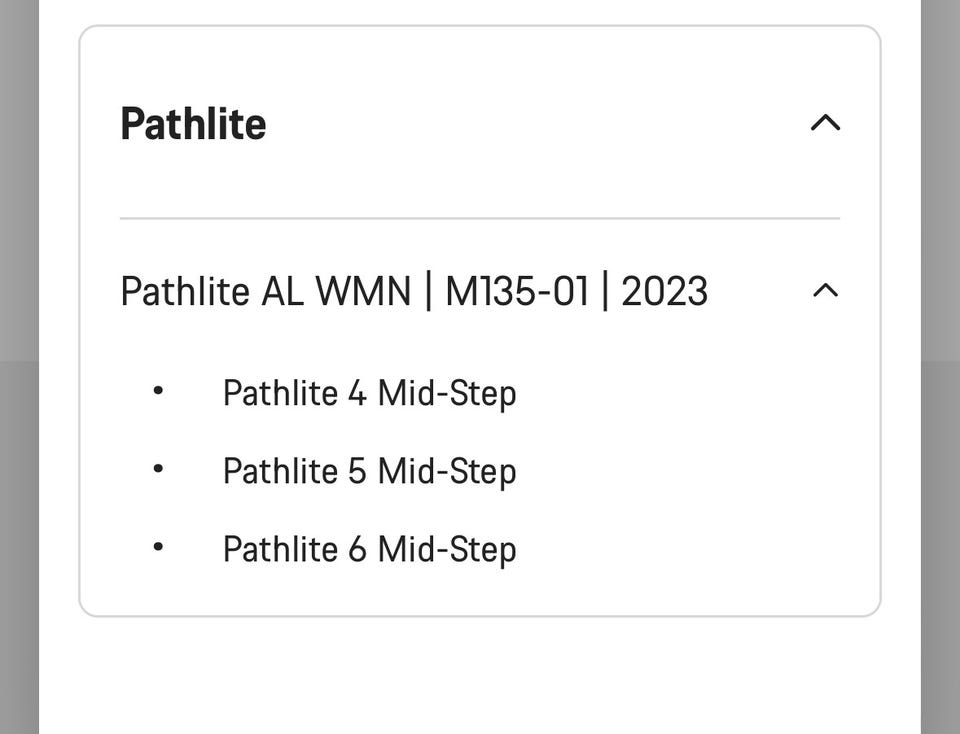Image resolution: width=960 pixels, height=734 pixels.
Task: Select Pathlite 4 Mid-Step
Action: 369,393
